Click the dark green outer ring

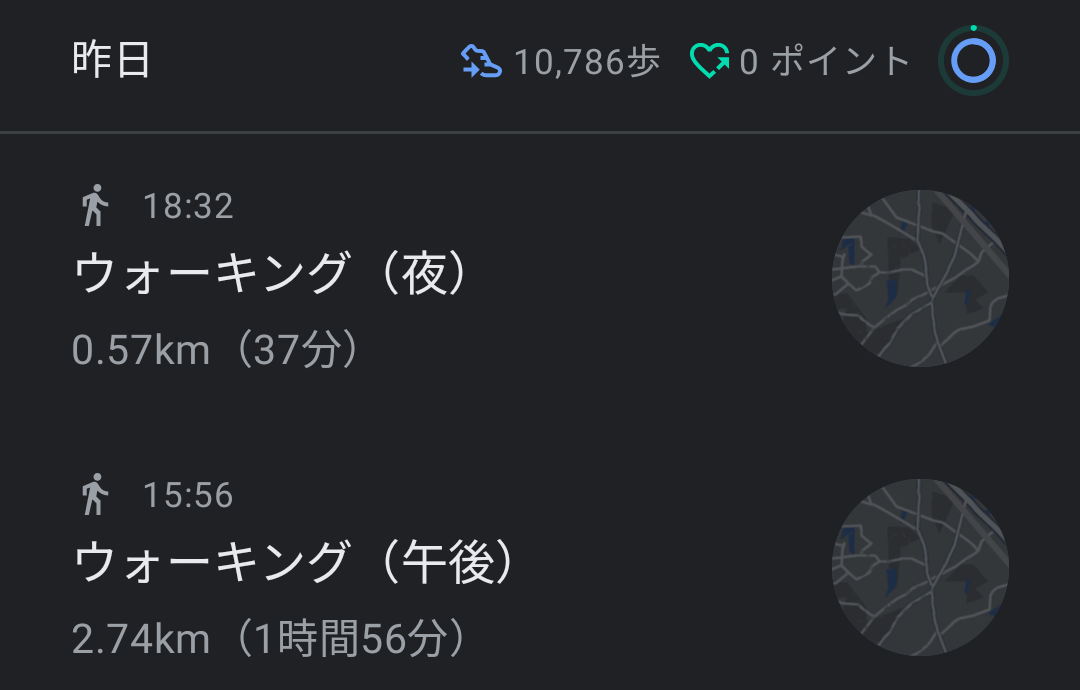(973, 29)
